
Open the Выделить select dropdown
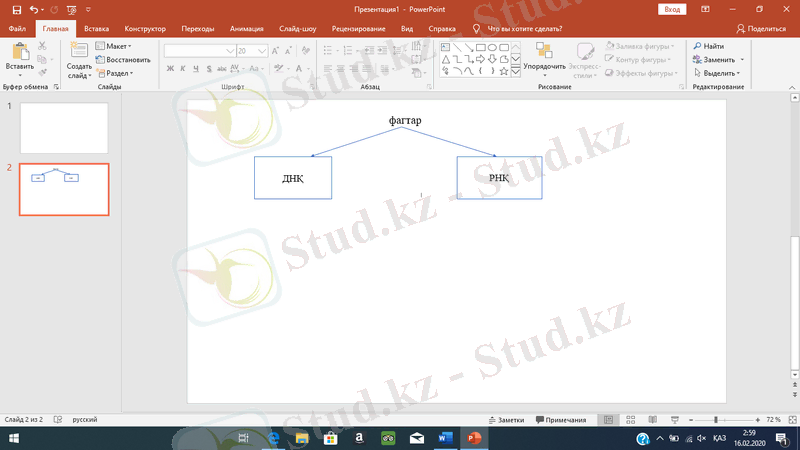point(717,73)
